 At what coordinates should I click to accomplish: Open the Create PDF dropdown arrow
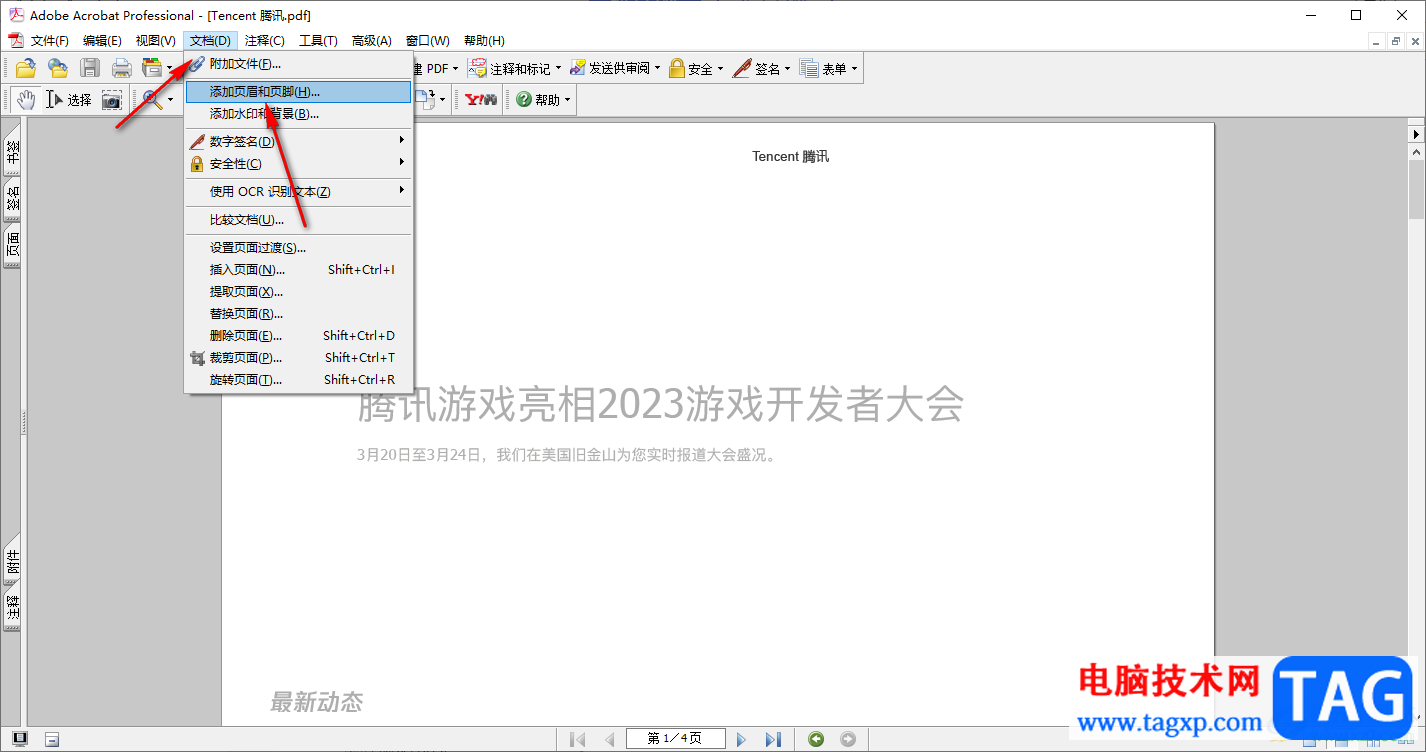455,69
